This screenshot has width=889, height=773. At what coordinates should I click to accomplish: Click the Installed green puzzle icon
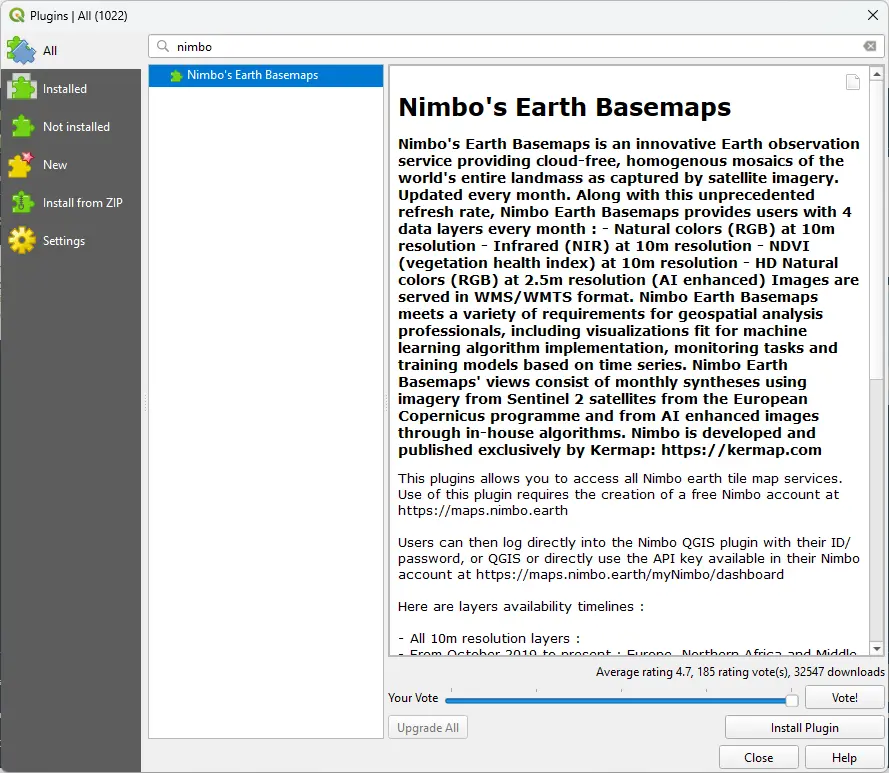tap(22, 88)
